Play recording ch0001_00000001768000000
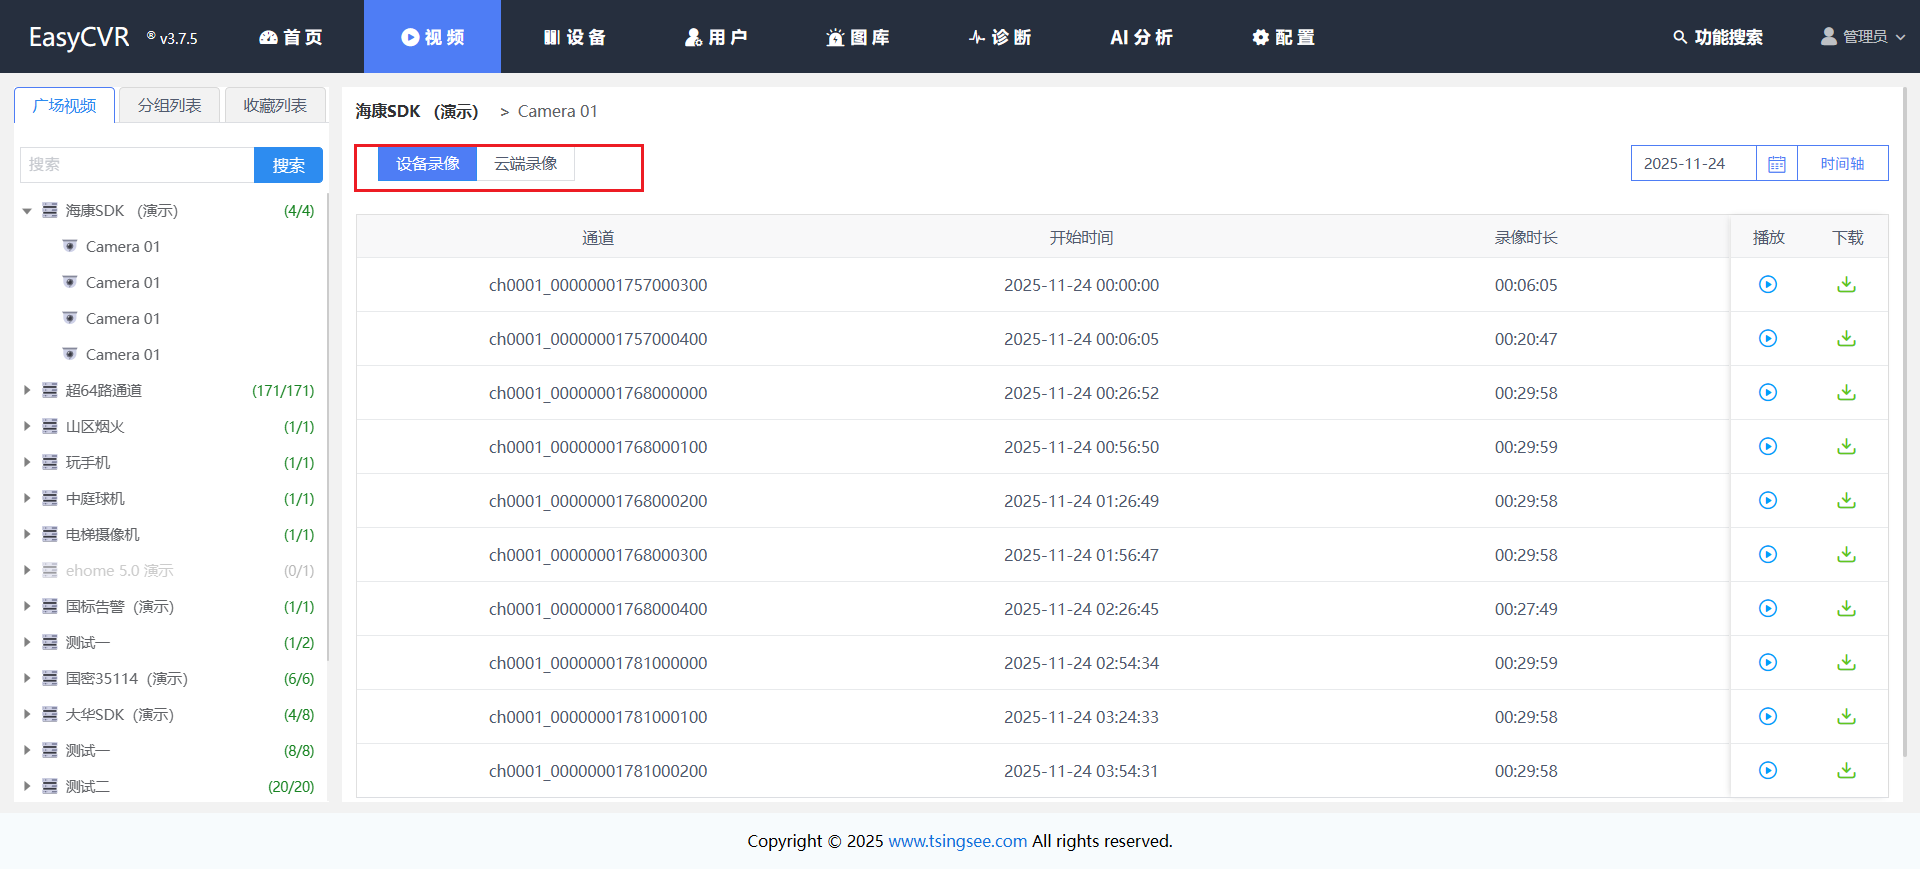The height and width of the screenshot is (869, 1920). [x=1767, y=393]
